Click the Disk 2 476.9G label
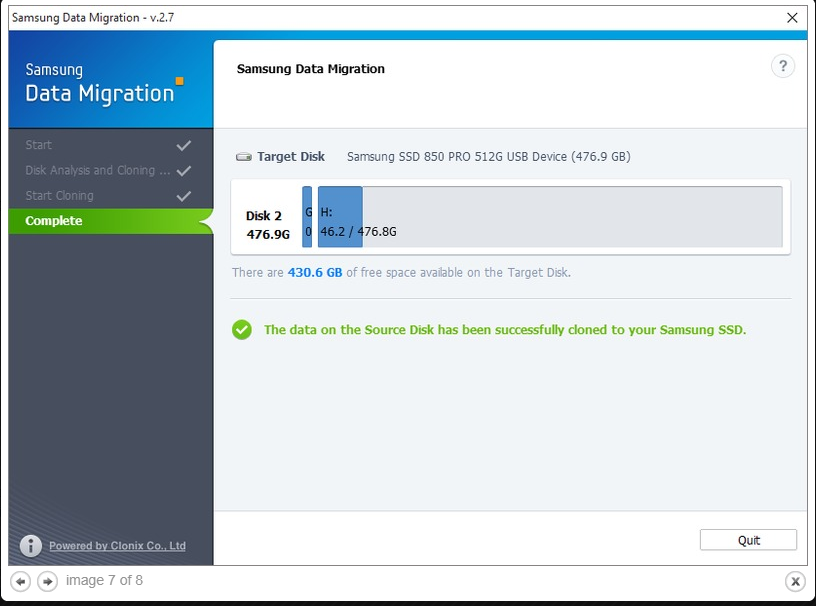The width and height of the screenshot is (816, 606). click(267, 225)
